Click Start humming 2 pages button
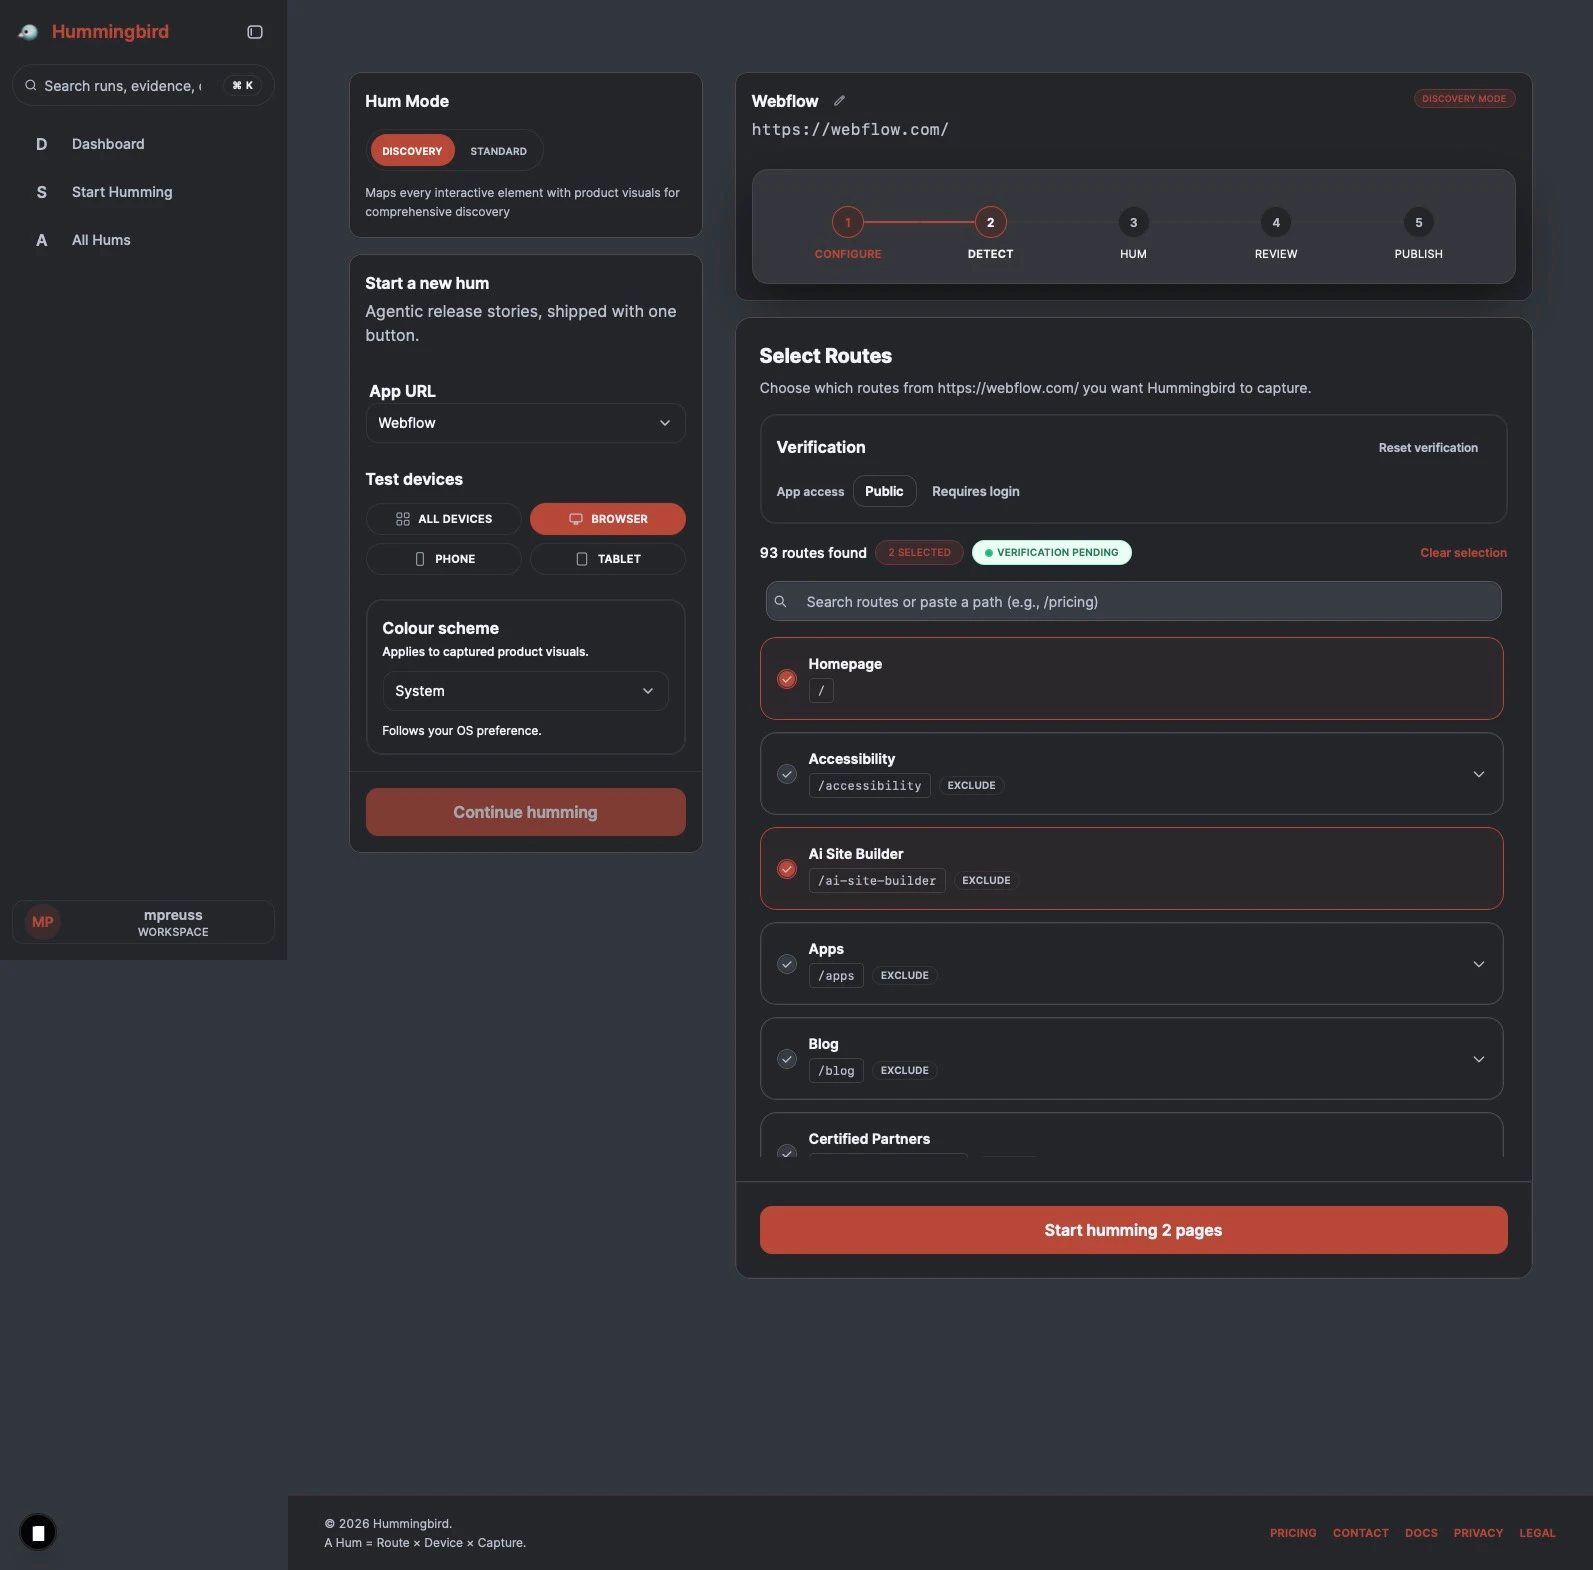Viewport: 1593px width, 1570px height. pyautogui.click(x=1133, y=1230)
